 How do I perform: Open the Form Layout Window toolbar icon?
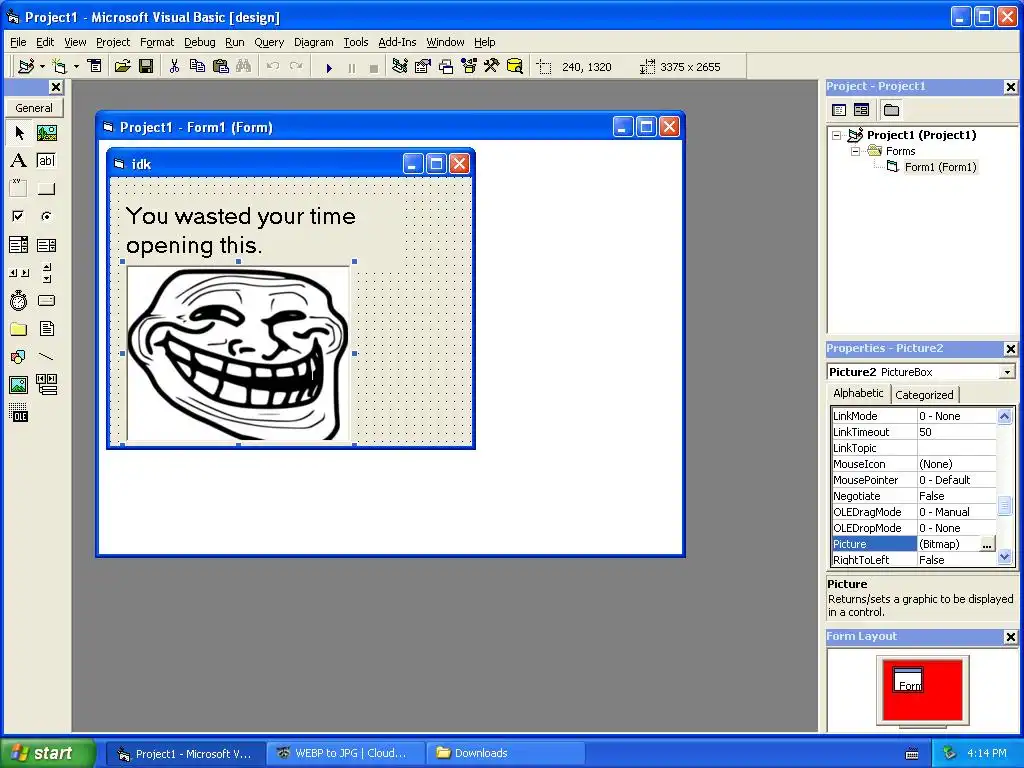(x=446, y=67)
